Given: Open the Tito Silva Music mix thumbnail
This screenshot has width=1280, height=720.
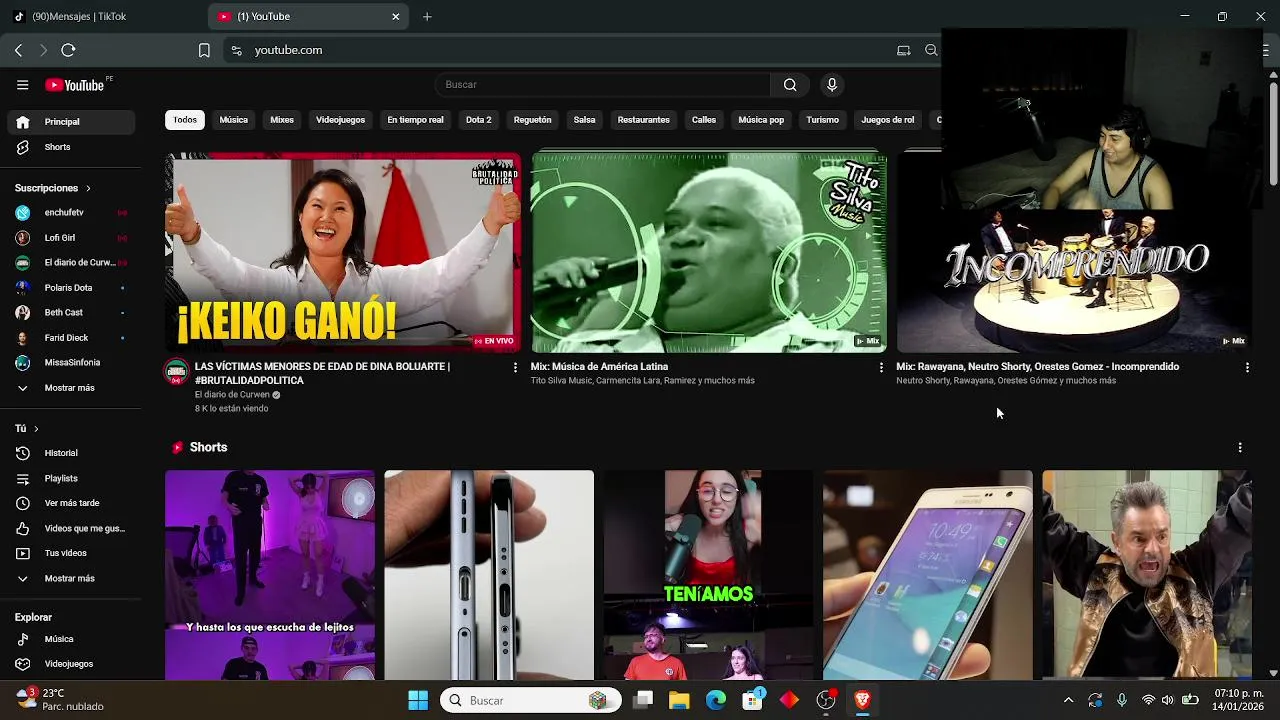Looking at the screenshot, I should click(x=708, y=252).
